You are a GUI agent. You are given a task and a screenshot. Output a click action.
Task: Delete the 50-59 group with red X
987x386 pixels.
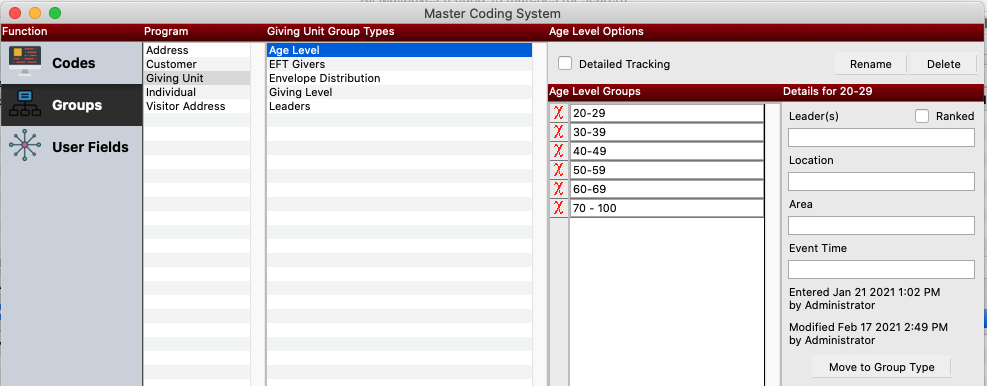[558, 170]
